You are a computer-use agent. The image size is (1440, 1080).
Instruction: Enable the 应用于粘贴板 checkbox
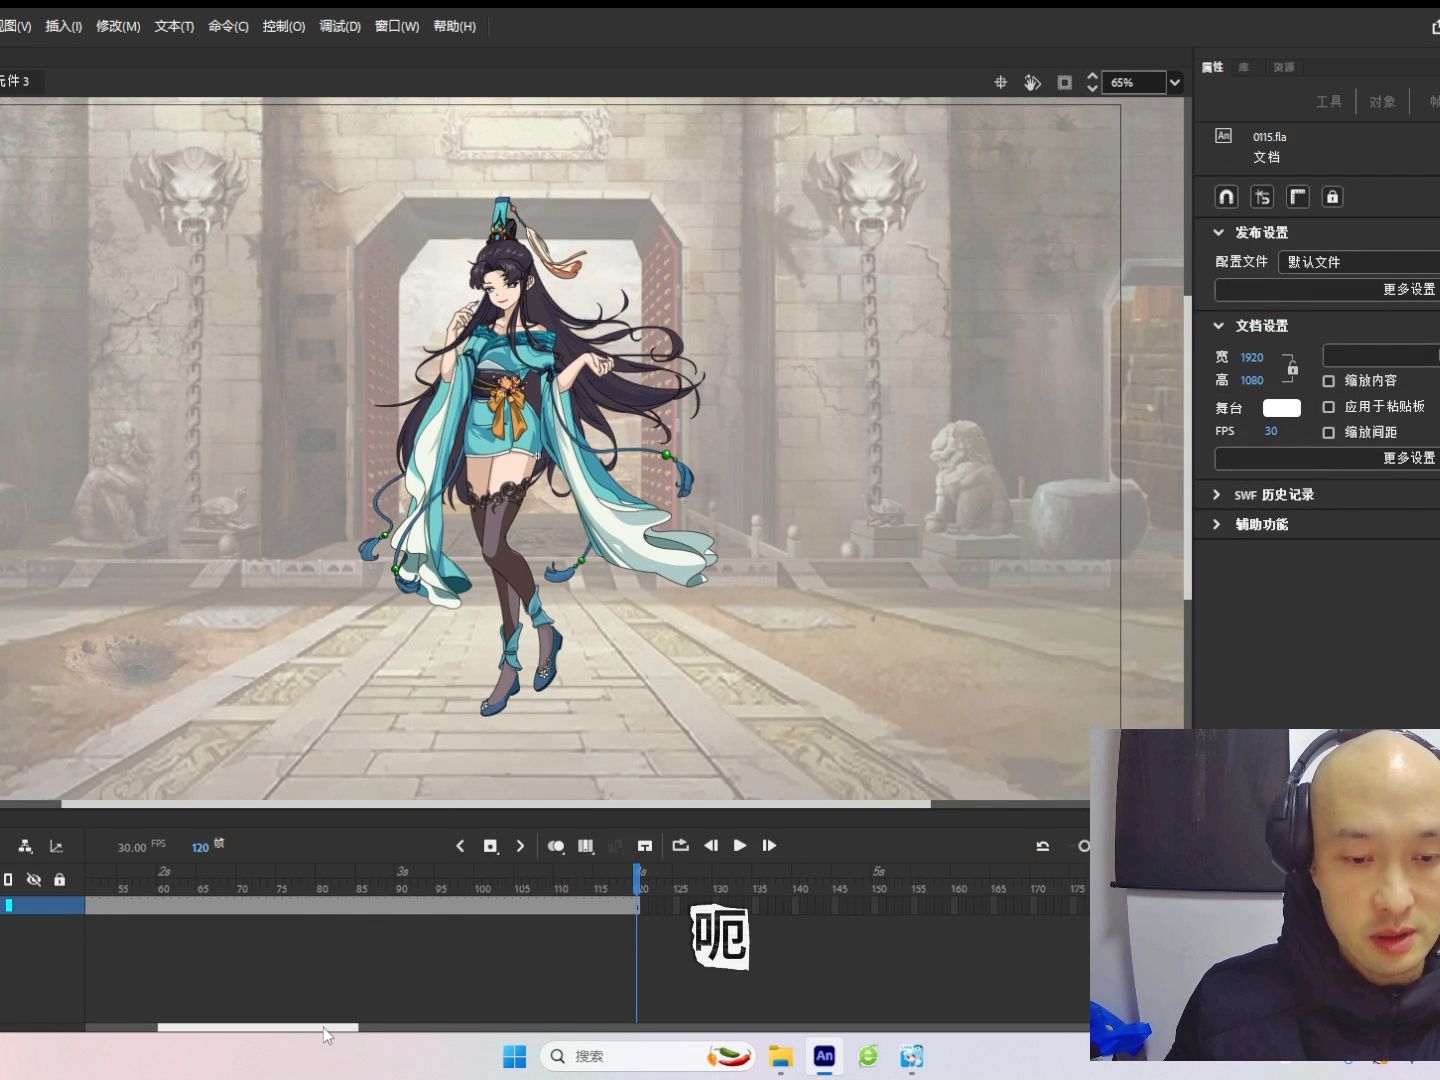pyautogui.click(x=1329, y=407)
